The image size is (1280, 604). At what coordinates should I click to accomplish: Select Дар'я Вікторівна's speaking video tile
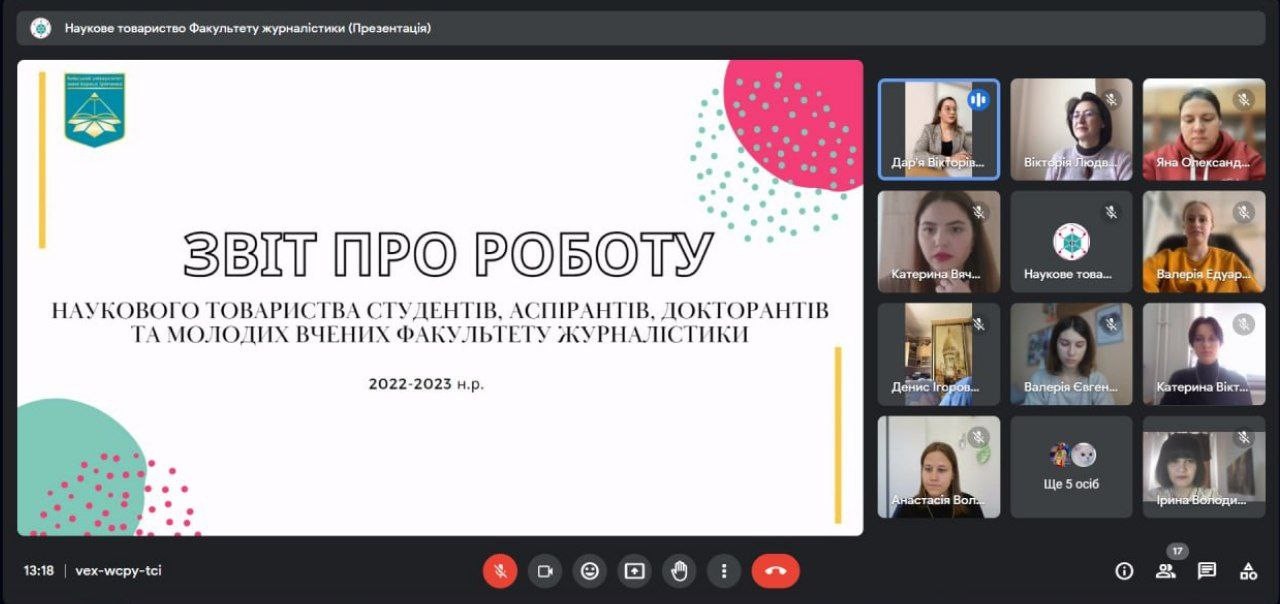[938, 129]
